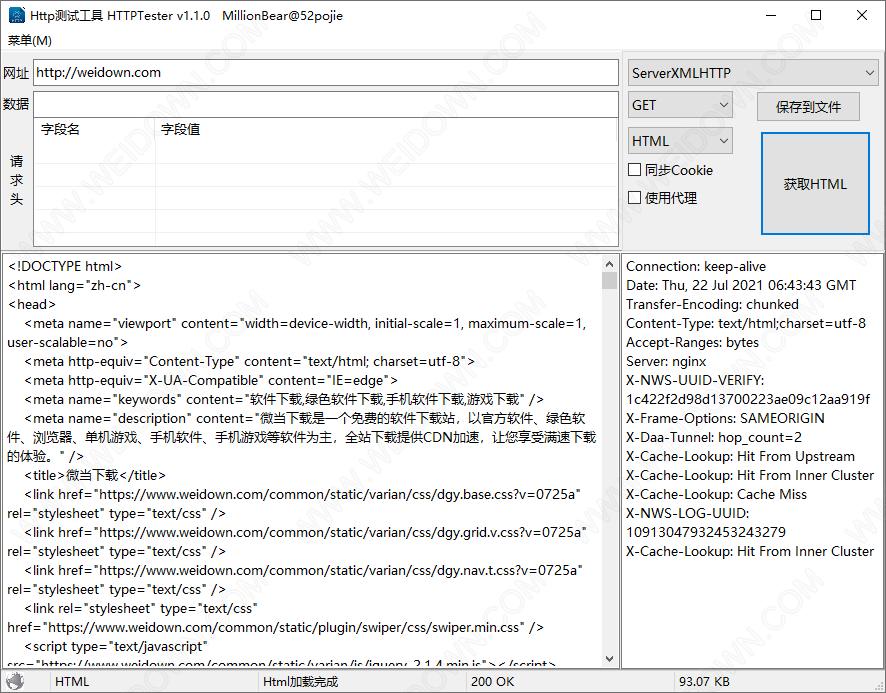Viewport: 886px width, 693px height.
Task: Click the 字段值 column header
Action: pos(386,129)
